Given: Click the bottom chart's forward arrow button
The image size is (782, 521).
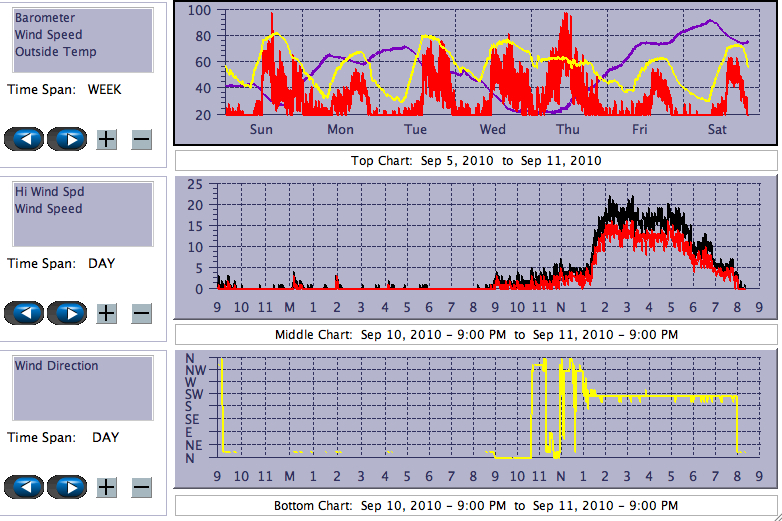Looking at the screenshot, I should pos(68,487).
